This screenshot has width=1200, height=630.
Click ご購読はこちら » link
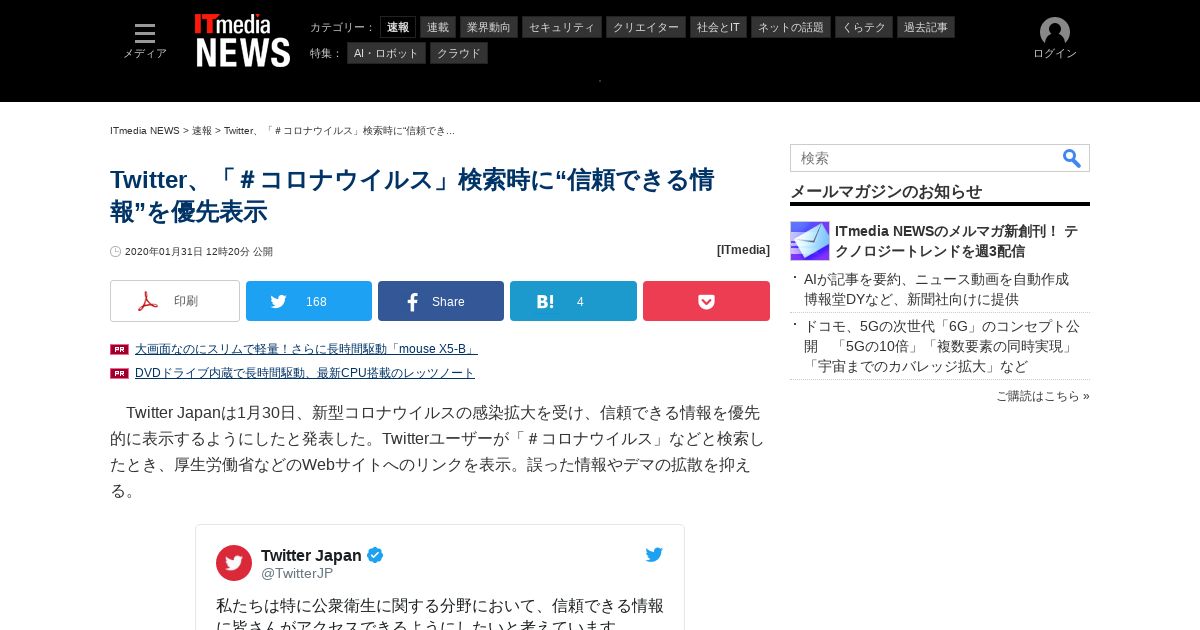pos(1043,396)
